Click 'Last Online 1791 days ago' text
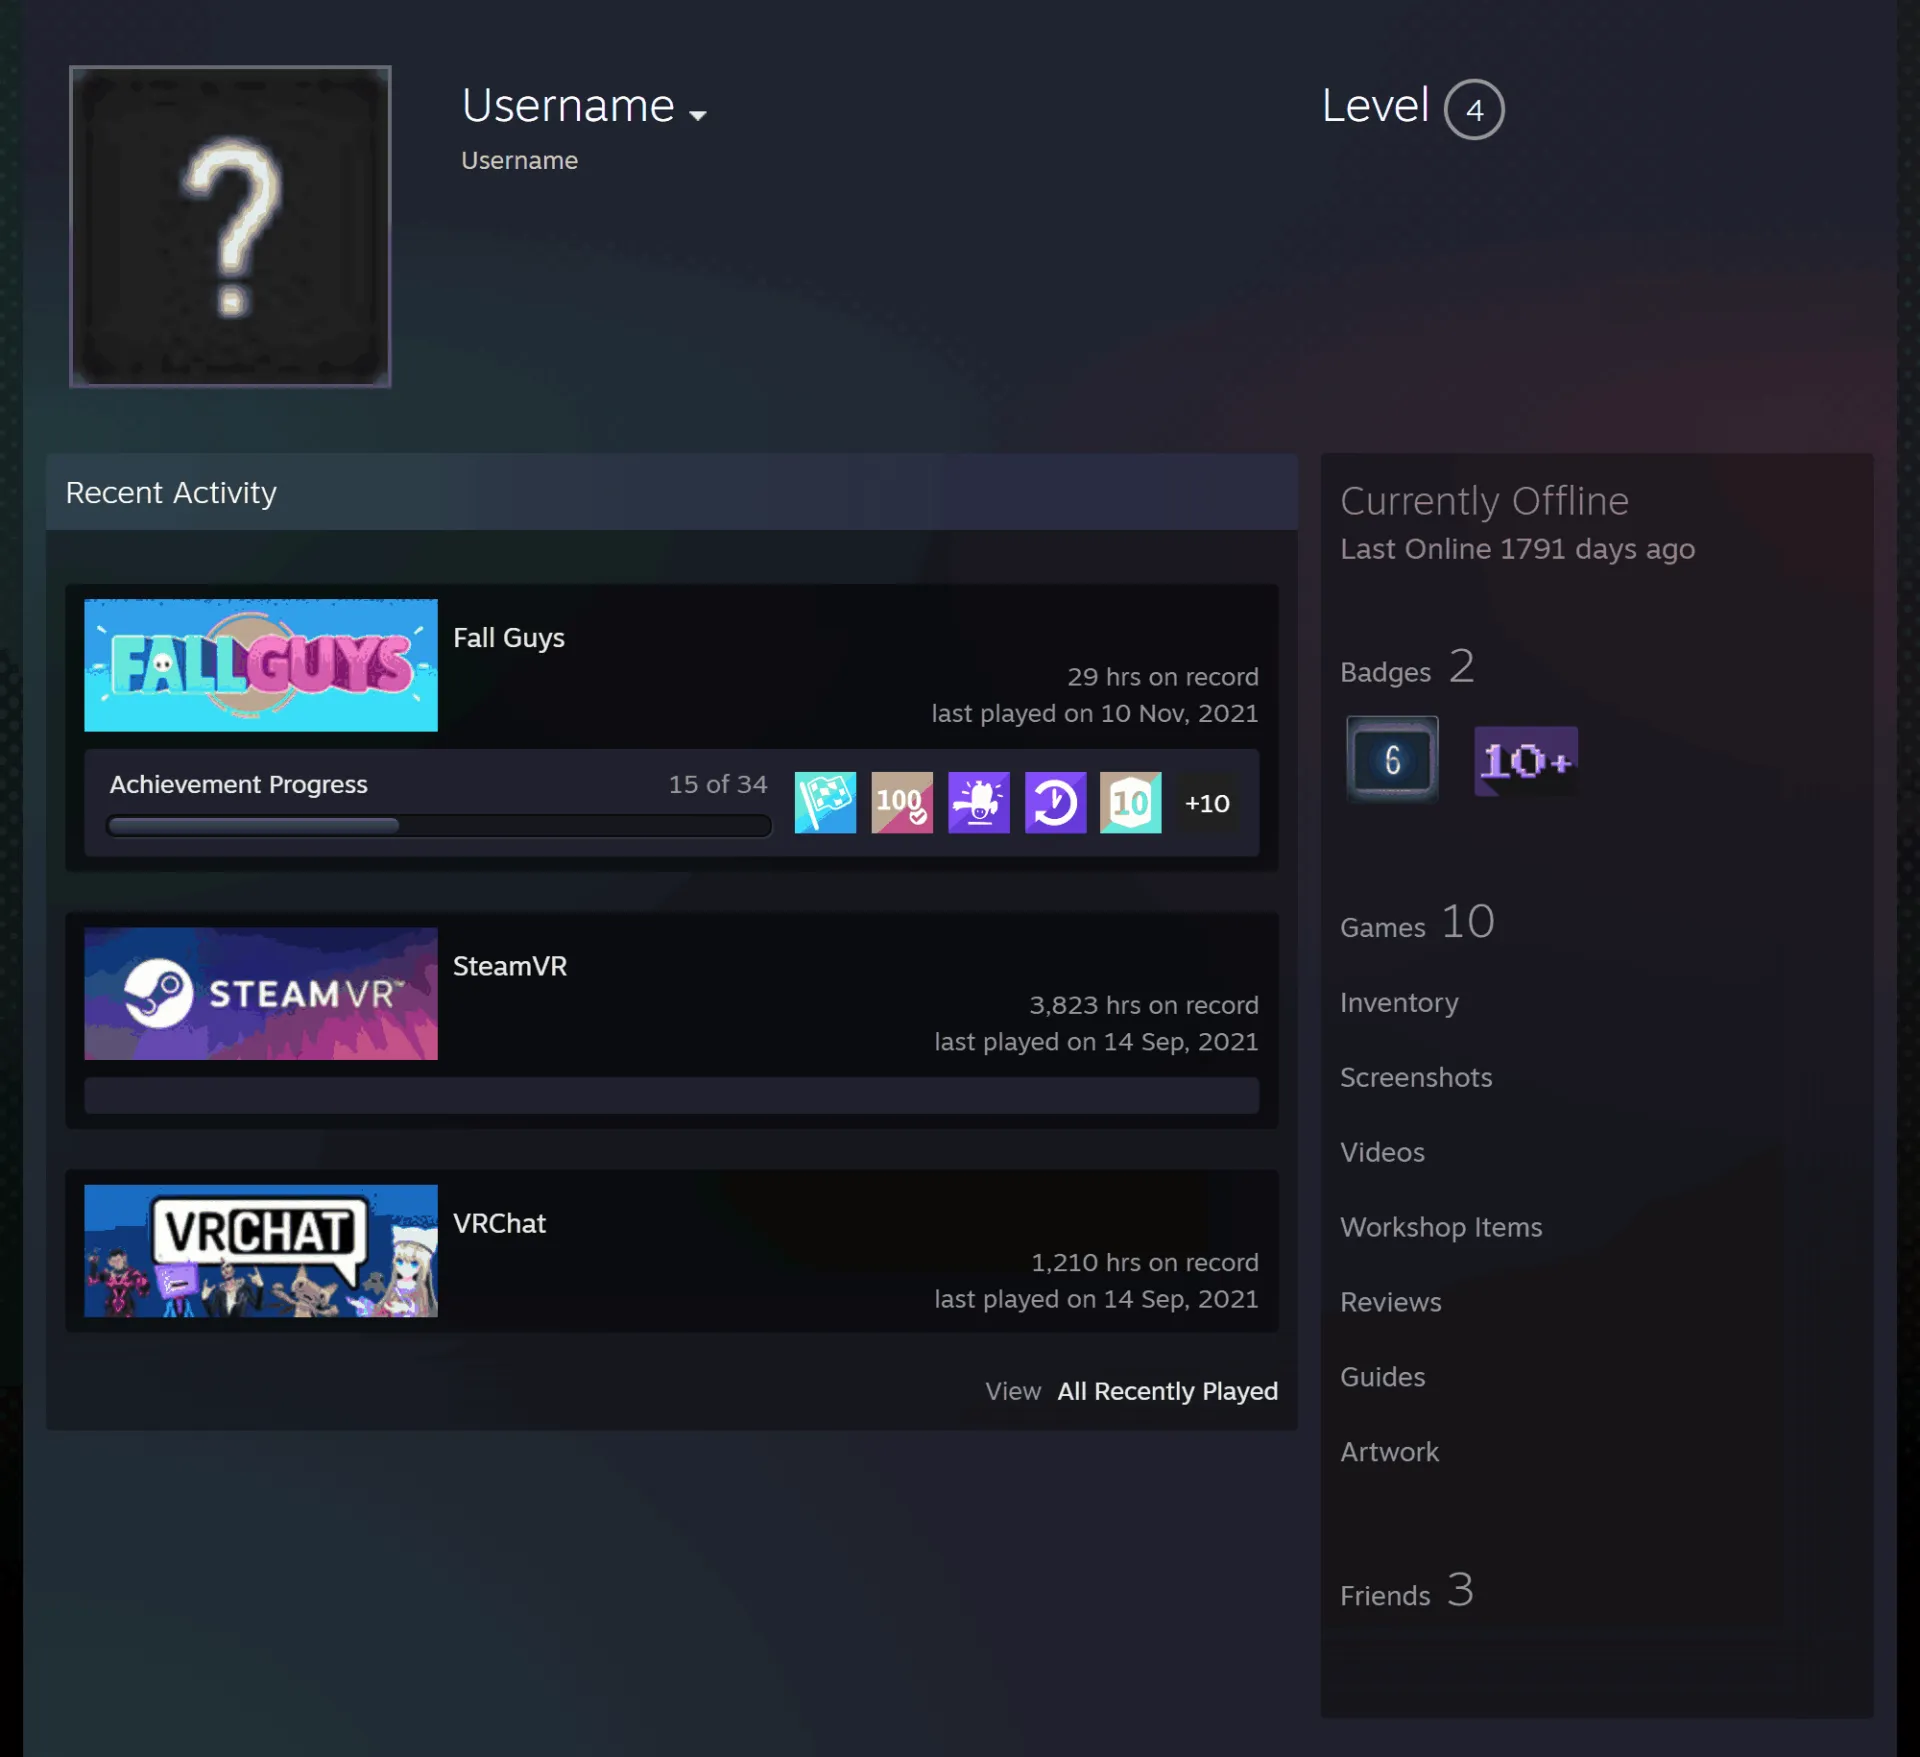The height and width of the screenshot is (1757, 1920). coord(1517,549)
